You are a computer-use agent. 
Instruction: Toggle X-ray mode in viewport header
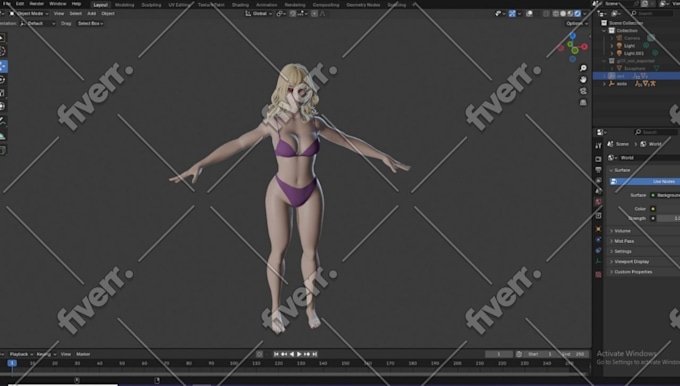pos(546,13)
